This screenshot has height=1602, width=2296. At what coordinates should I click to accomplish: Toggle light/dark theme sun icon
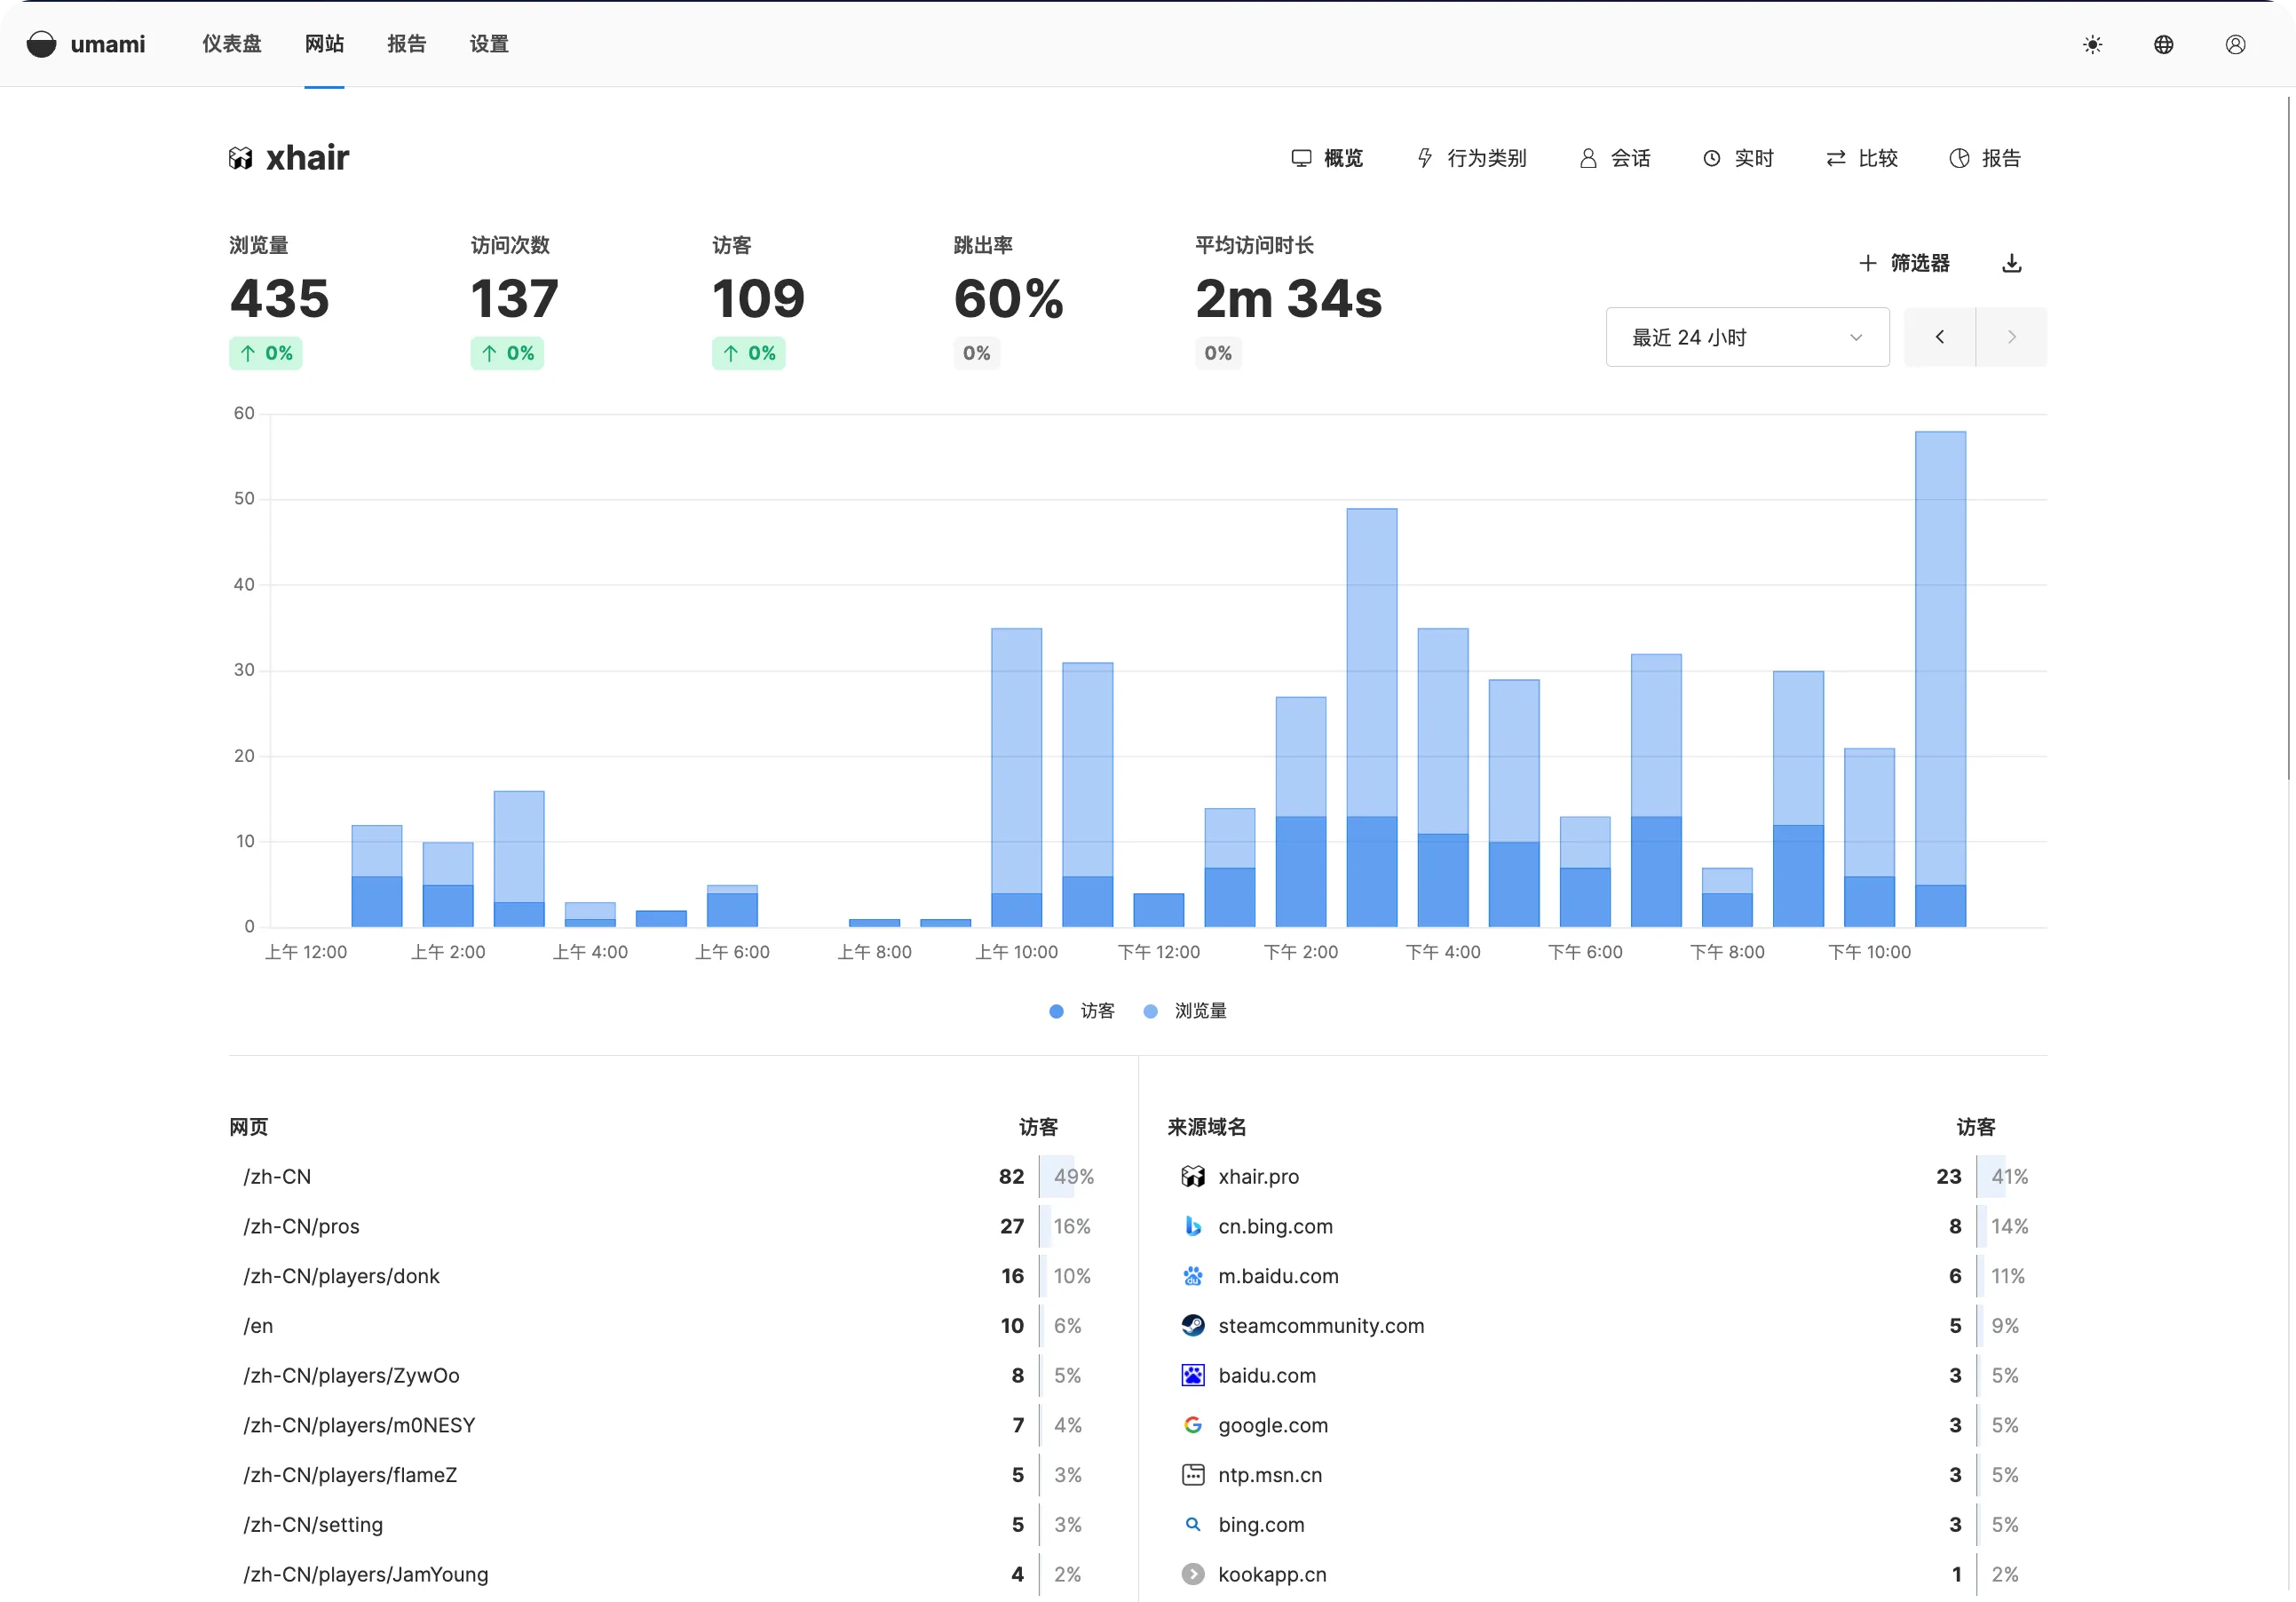point(2092,44)
